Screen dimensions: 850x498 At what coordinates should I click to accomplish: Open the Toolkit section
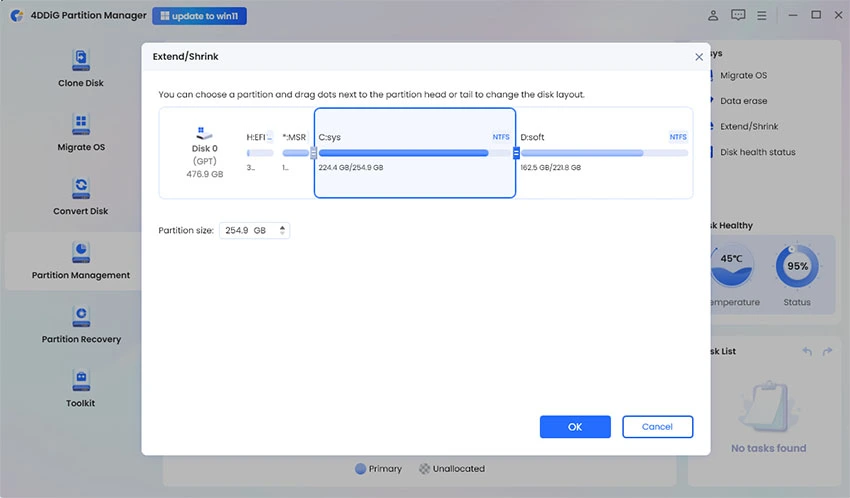pos(80,380)
